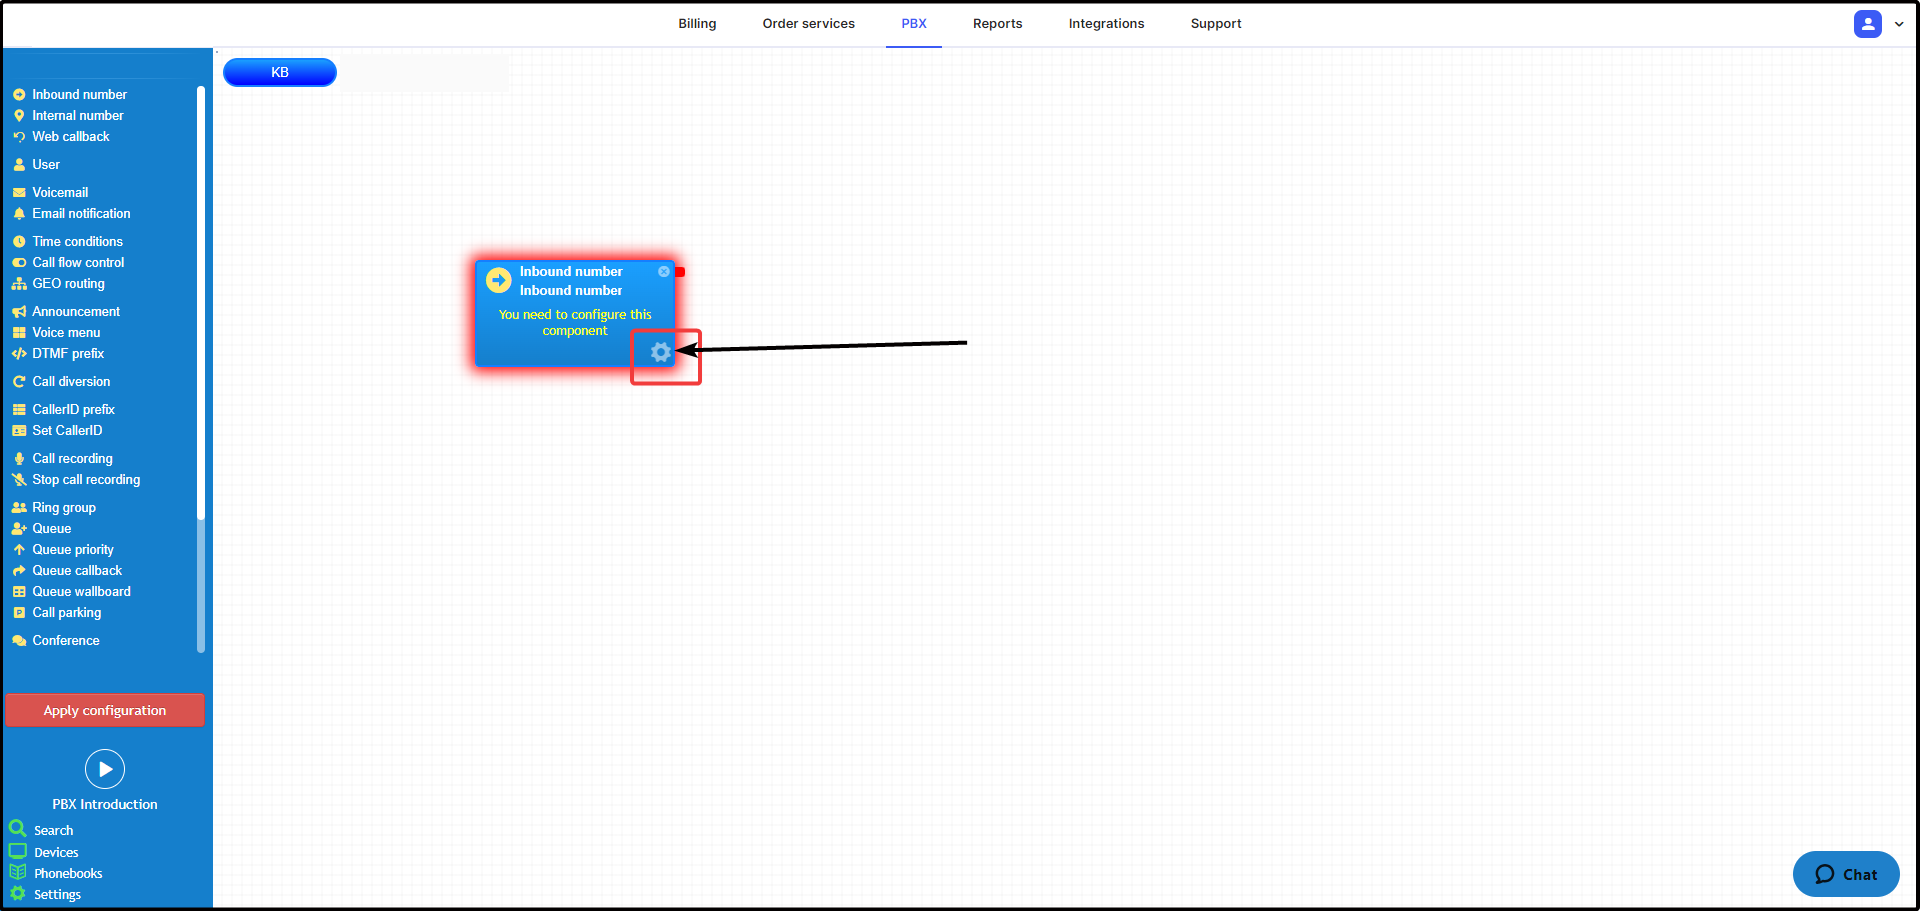The width and height of the screenshot is (1920, 911).
Task: Open the Search tool in sidebar
Action: pyautogui.click(x=53, y=830)
